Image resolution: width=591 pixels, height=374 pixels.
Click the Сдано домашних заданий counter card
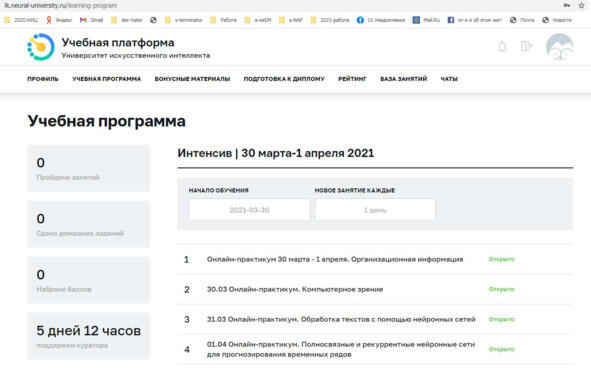coord(89,224)
